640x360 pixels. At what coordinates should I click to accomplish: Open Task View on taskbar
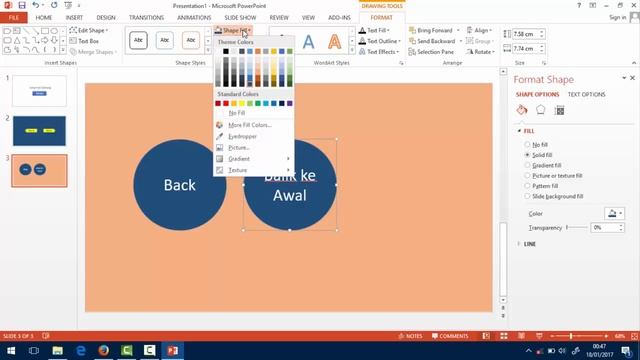tap(34, 351)
